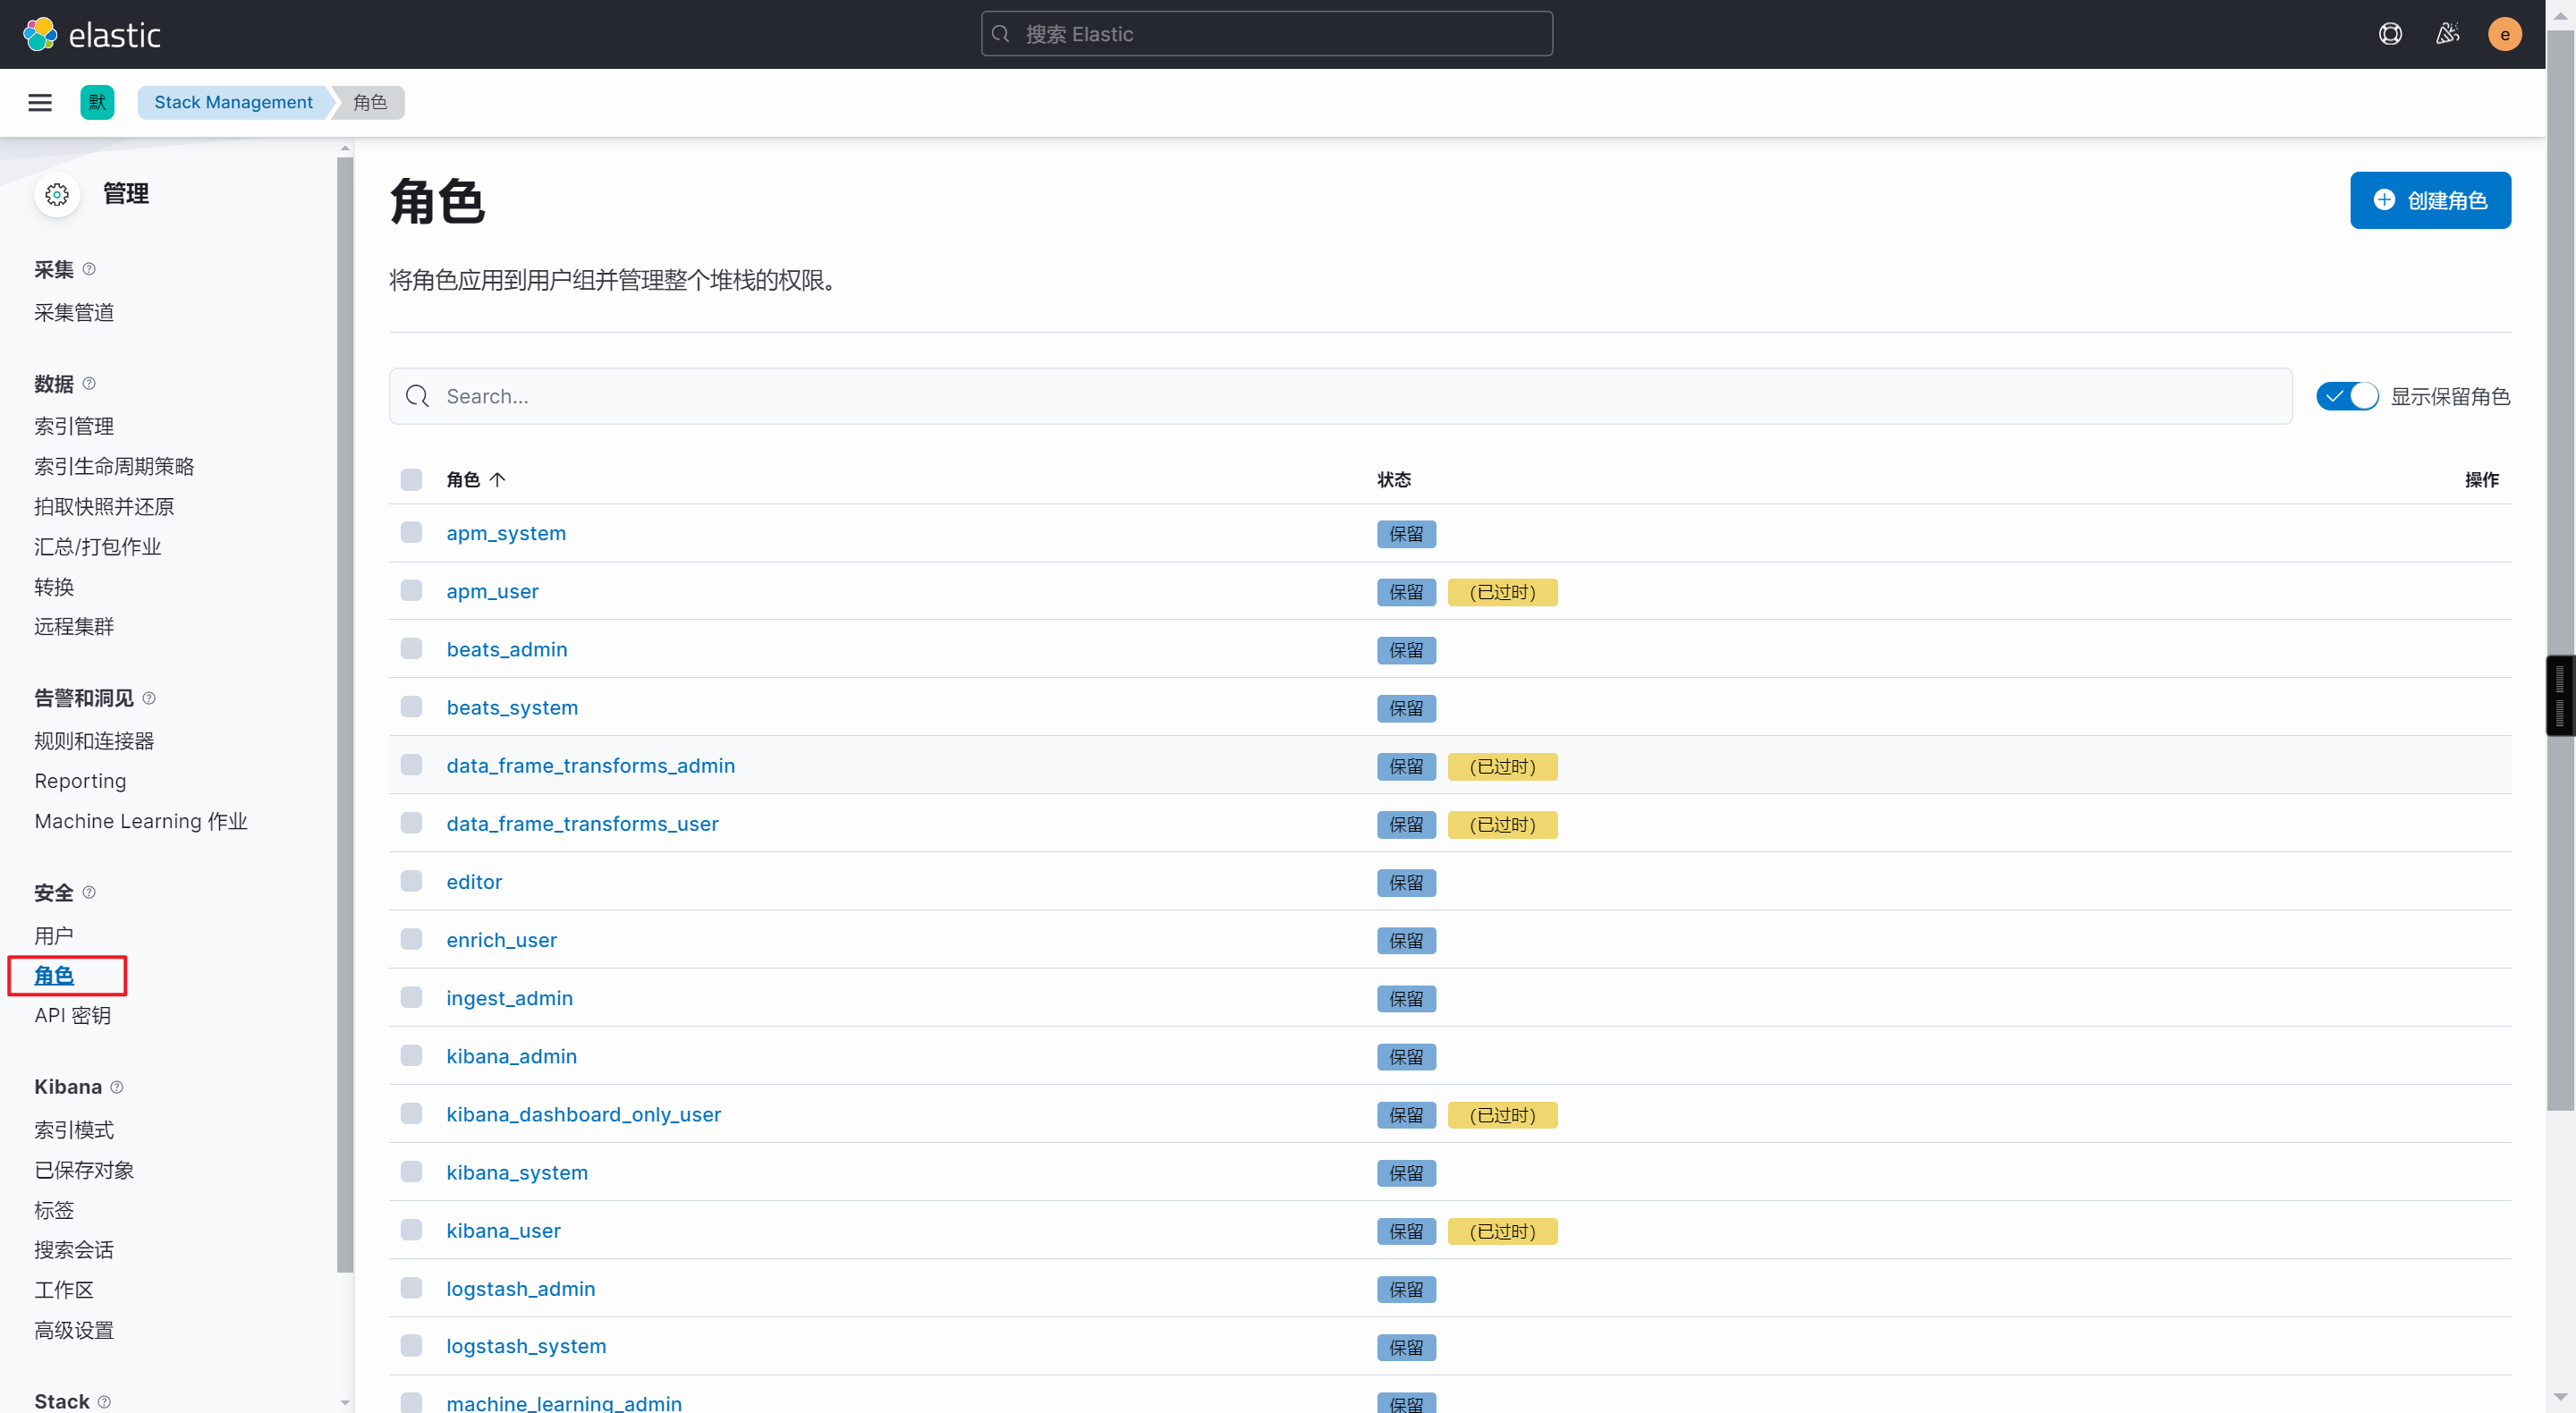The width and height of the screenshot is (2576, 1413).
Task: Open the hamburger navigation menu
Action: point(40,102)
